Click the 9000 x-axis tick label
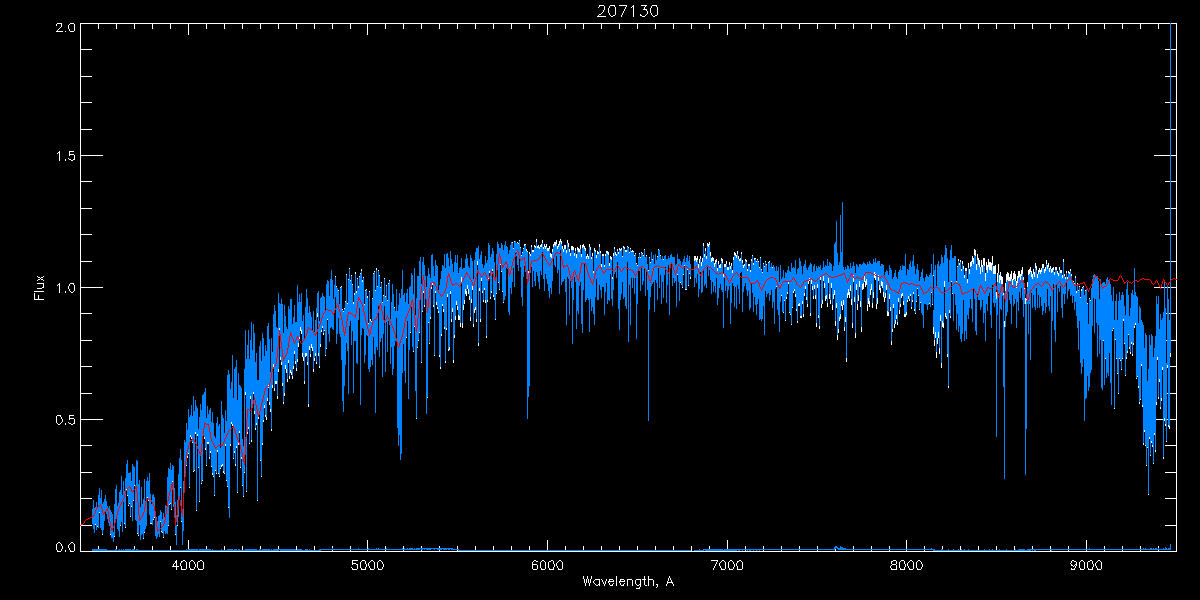 pos(1086,563)
